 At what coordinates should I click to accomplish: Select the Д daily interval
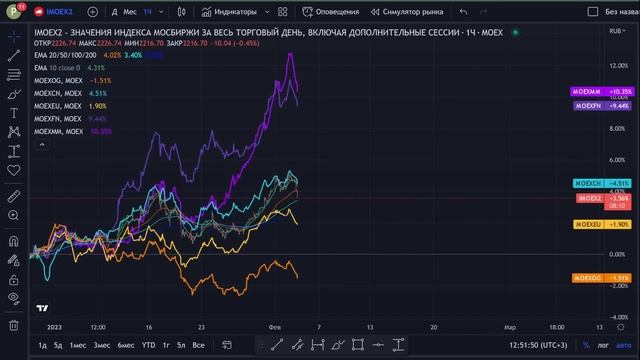pyautogui.click(x=115, y=12)
